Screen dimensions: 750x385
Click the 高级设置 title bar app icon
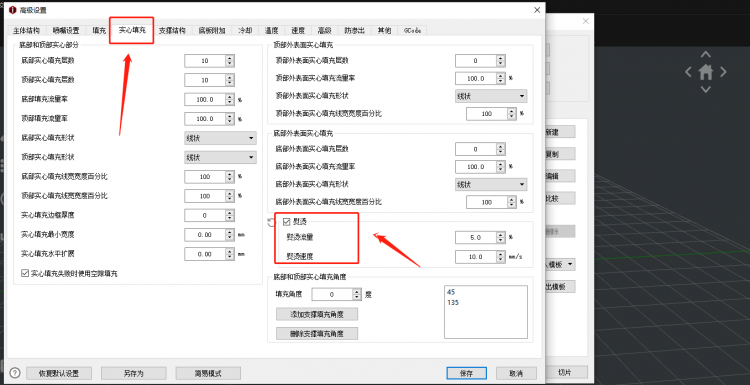12,10
